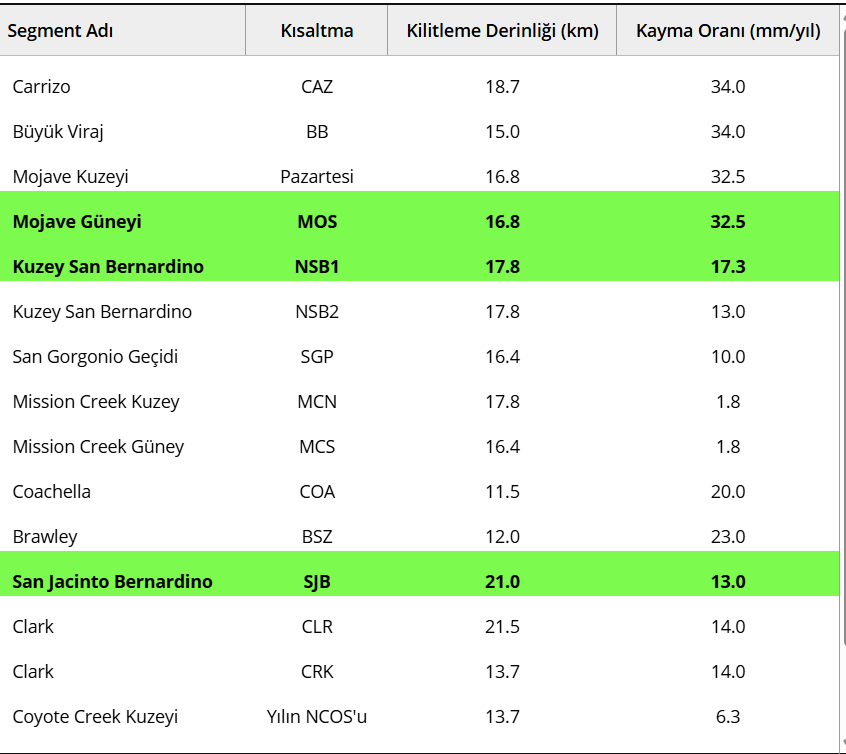This screenshot has width=846, height=754.
Task: Select the San Gorgonio Geçidi row
Action: 420,356
